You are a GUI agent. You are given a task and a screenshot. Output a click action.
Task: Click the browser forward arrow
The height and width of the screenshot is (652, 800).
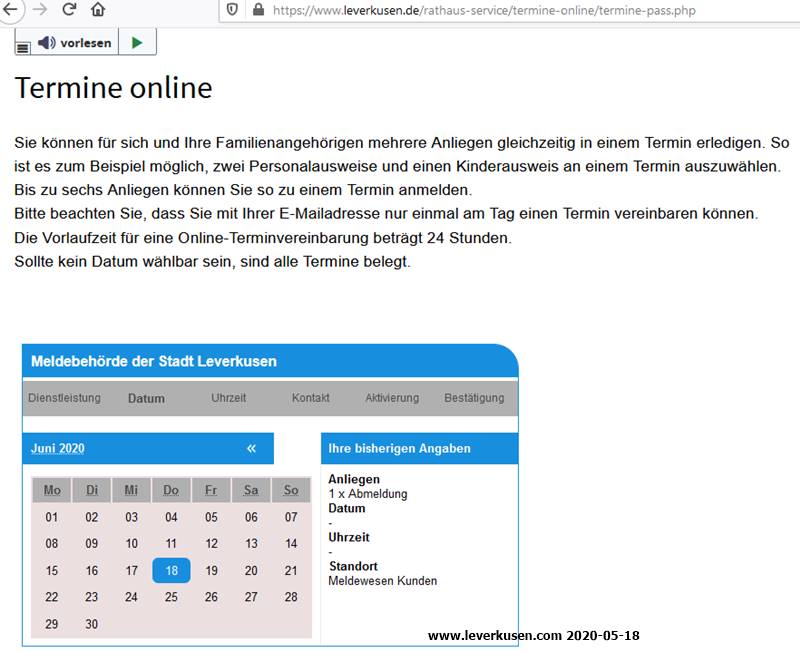coord(40,10)
